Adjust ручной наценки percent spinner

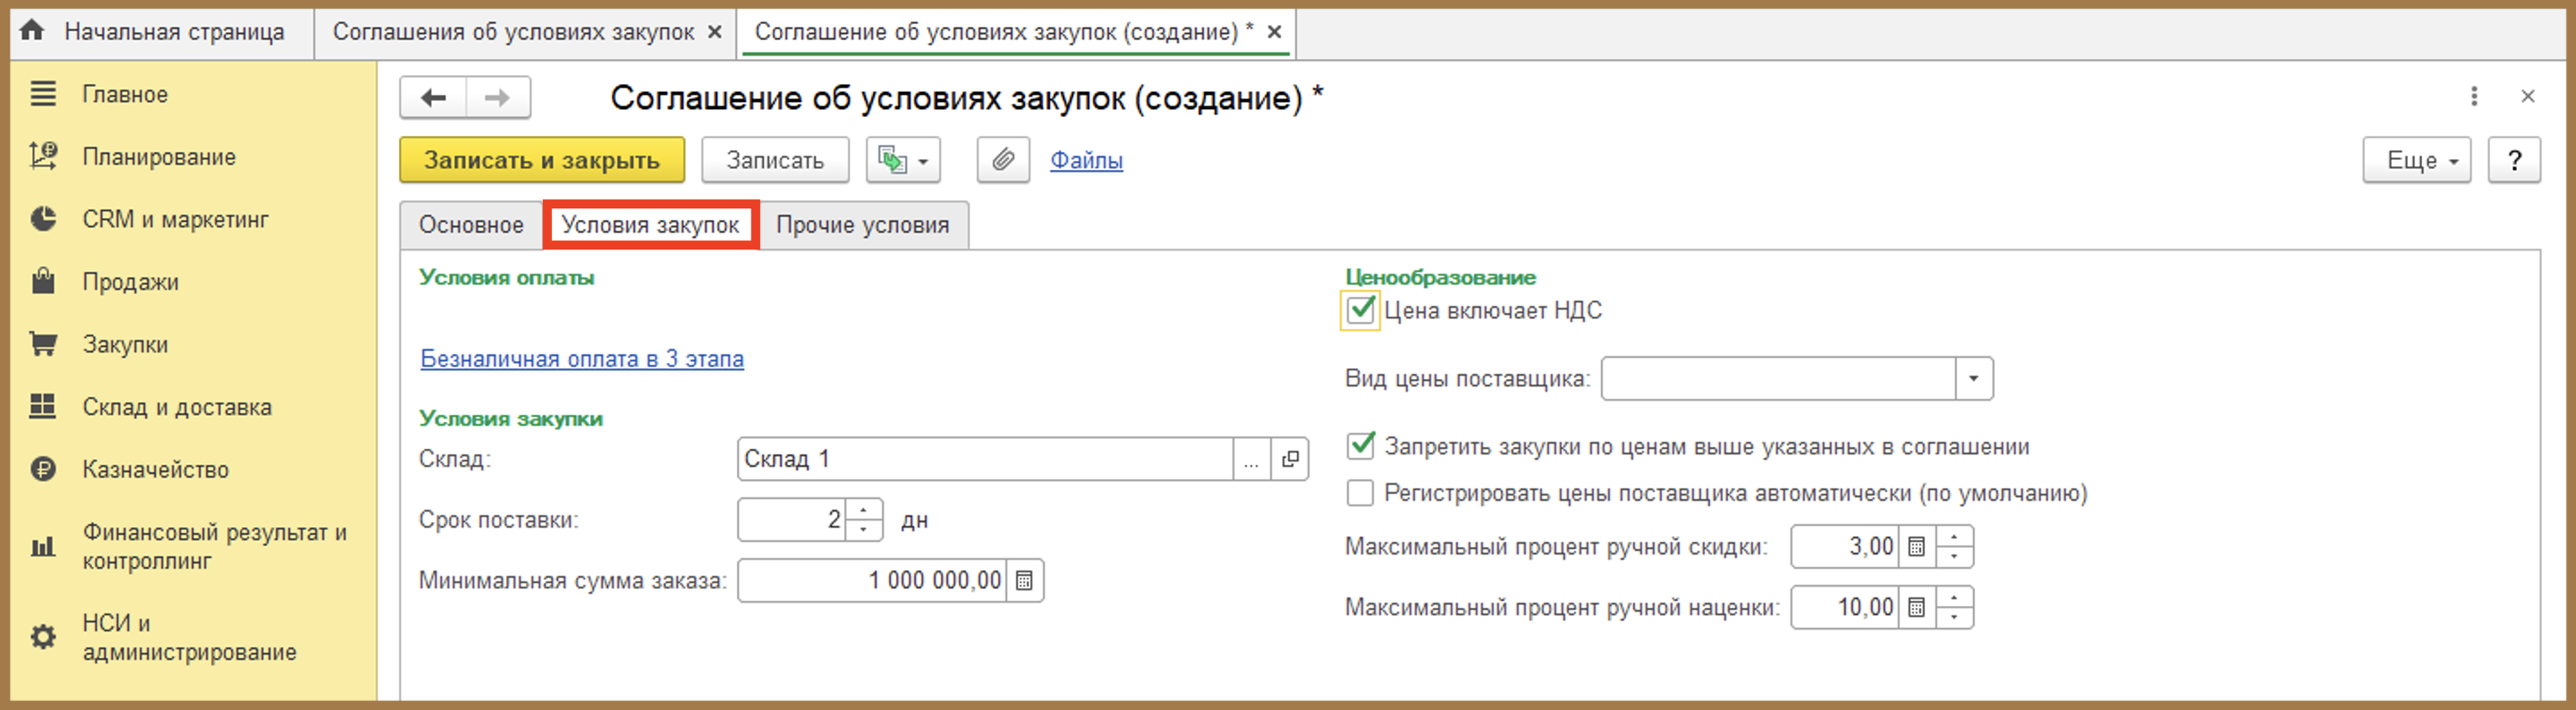(1954, 608)
